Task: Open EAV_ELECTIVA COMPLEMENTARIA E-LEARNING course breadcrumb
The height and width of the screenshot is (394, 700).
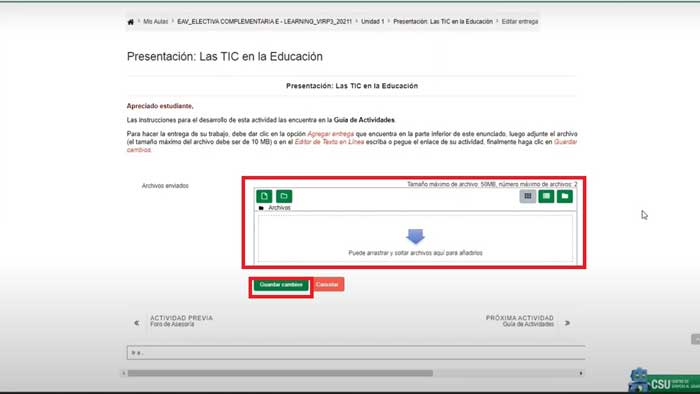Action: pos(264,21)
